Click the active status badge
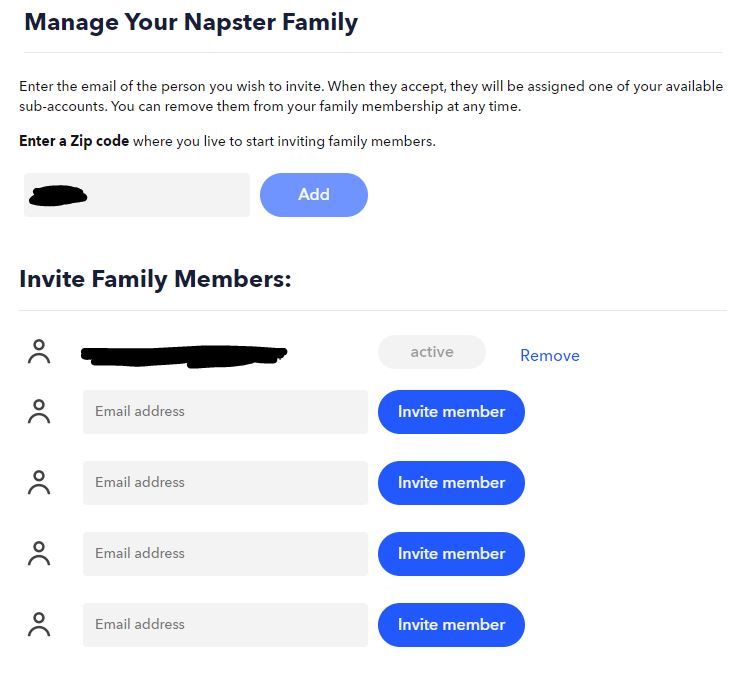Screen dimensions: 755x692 tap(431, 352)
